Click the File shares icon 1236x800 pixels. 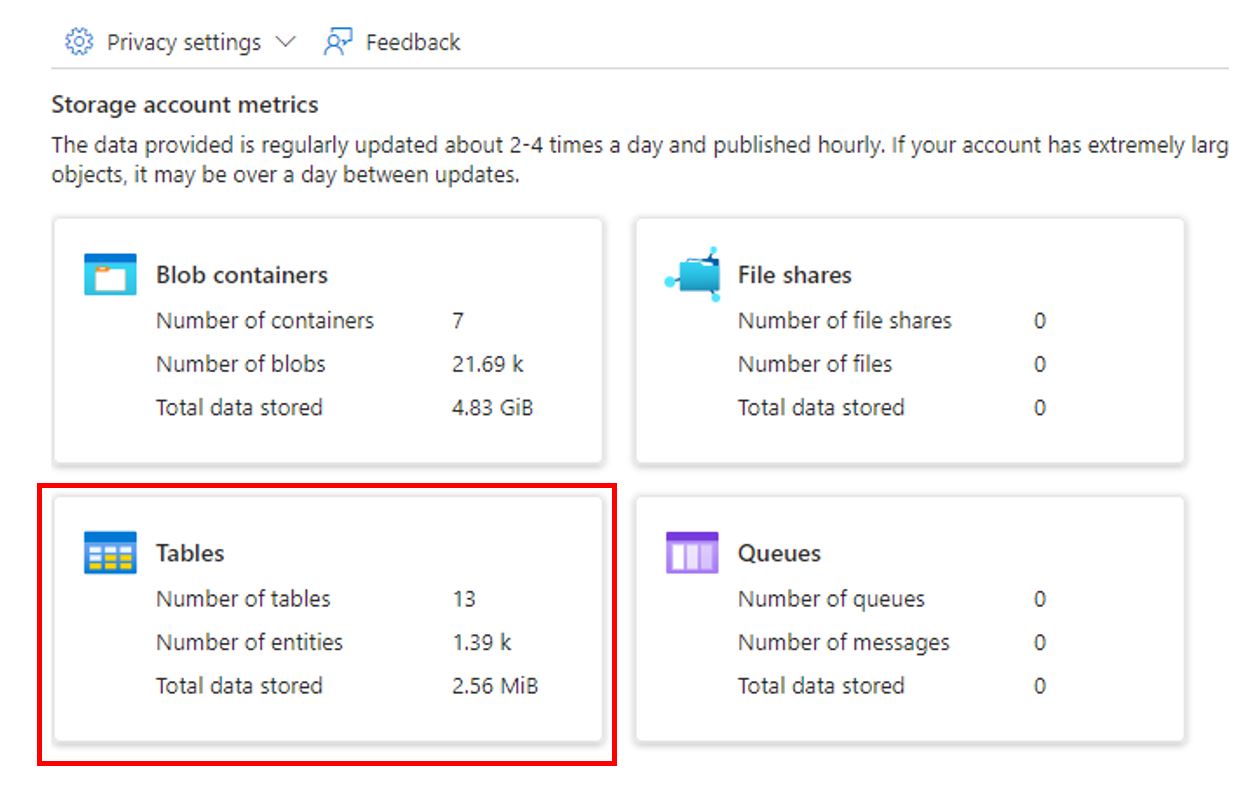[692, 274]
